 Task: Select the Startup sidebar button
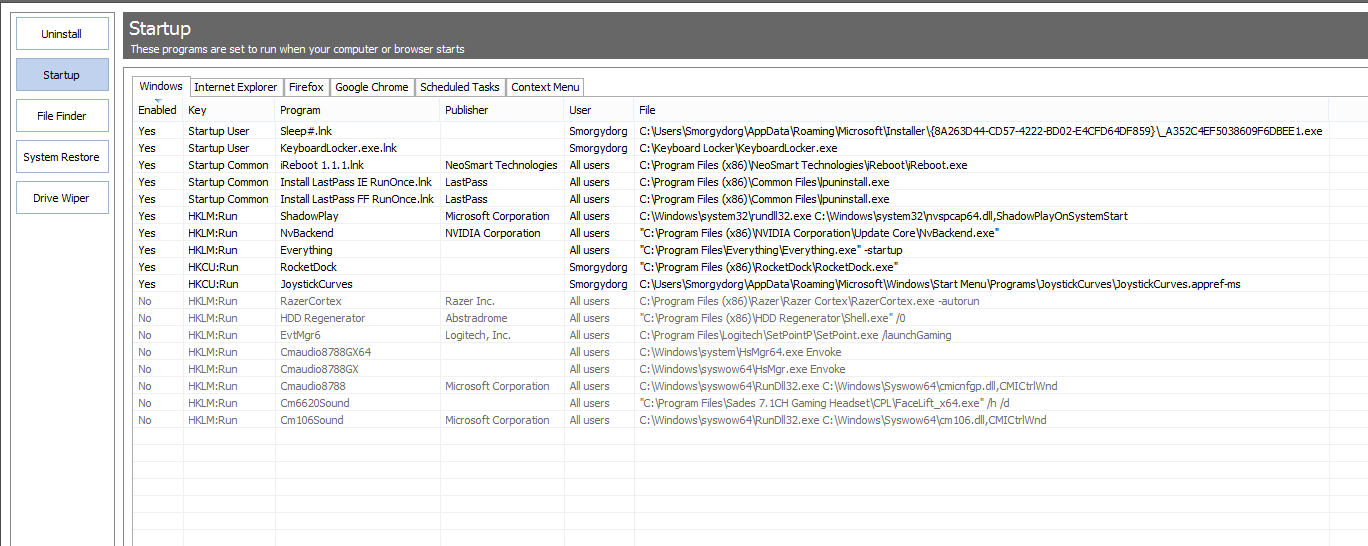61,75
